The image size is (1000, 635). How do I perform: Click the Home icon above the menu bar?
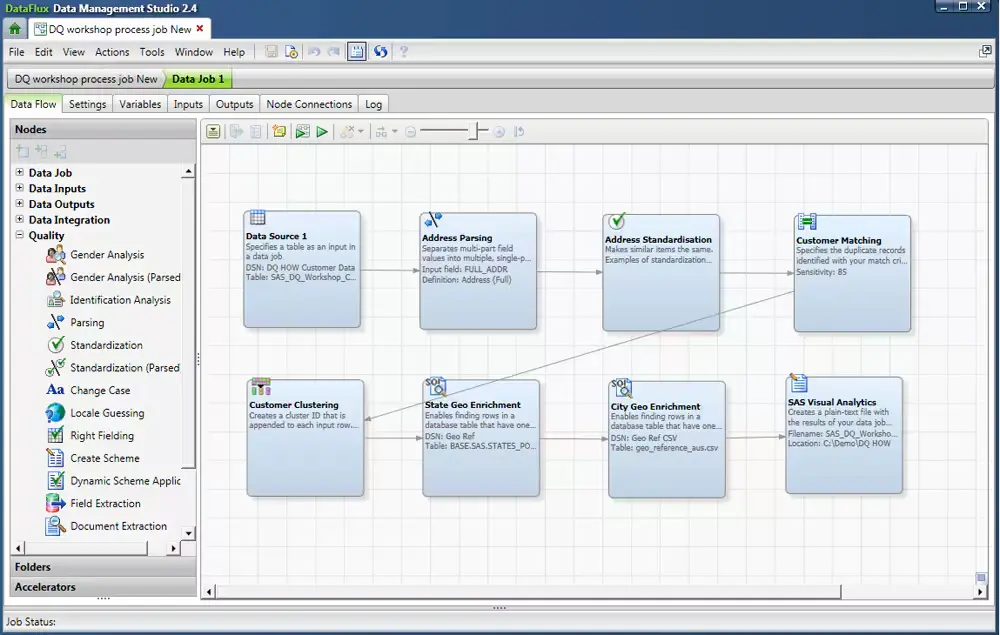click(14, 30)
